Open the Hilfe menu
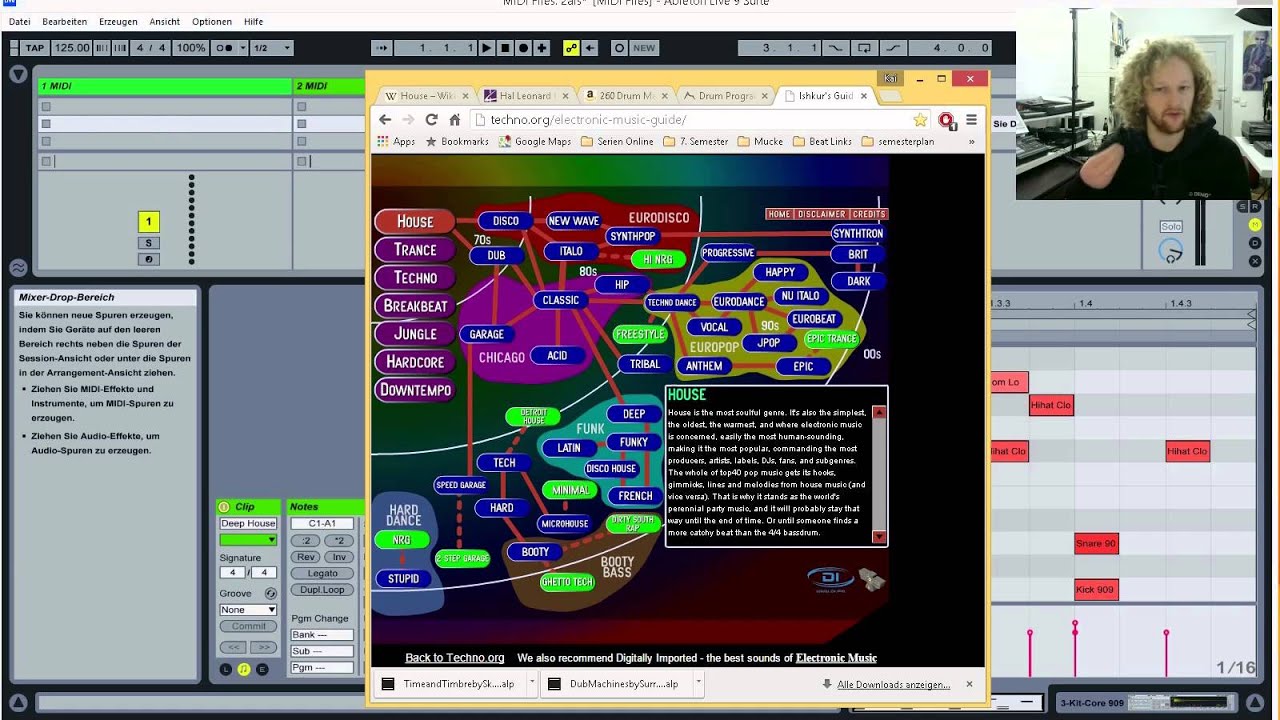This screenshot has width=1280, height=720. pyautogui.click(x=254, y=21)
